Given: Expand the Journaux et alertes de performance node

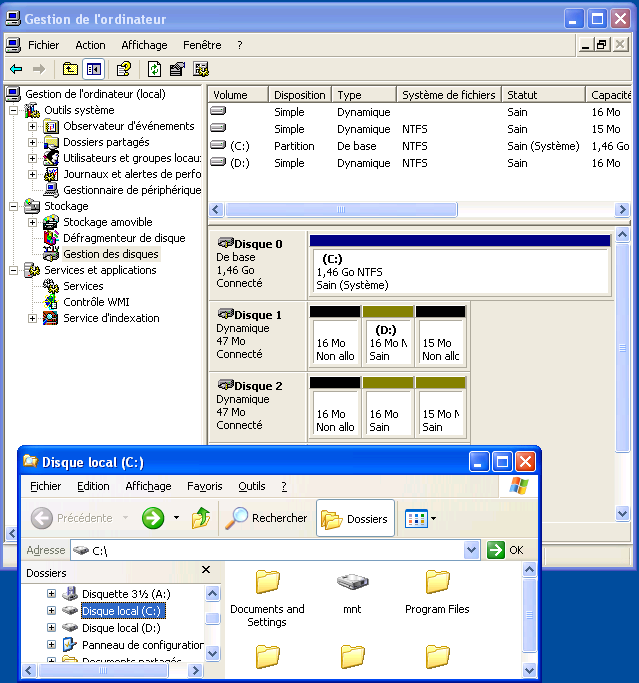Looking at the screenshot, I should (32, 174).
